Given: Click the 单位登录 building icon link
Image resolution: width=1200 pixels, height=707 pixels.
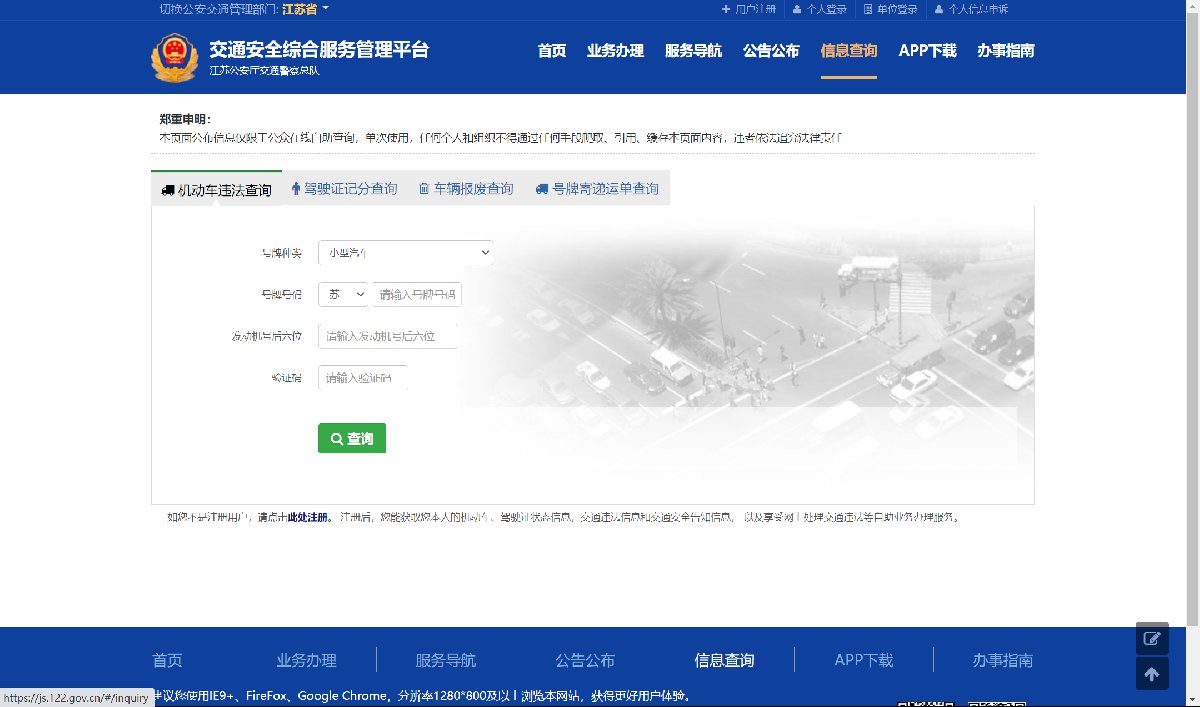Looking at the screenshot, I should [890, 9].
